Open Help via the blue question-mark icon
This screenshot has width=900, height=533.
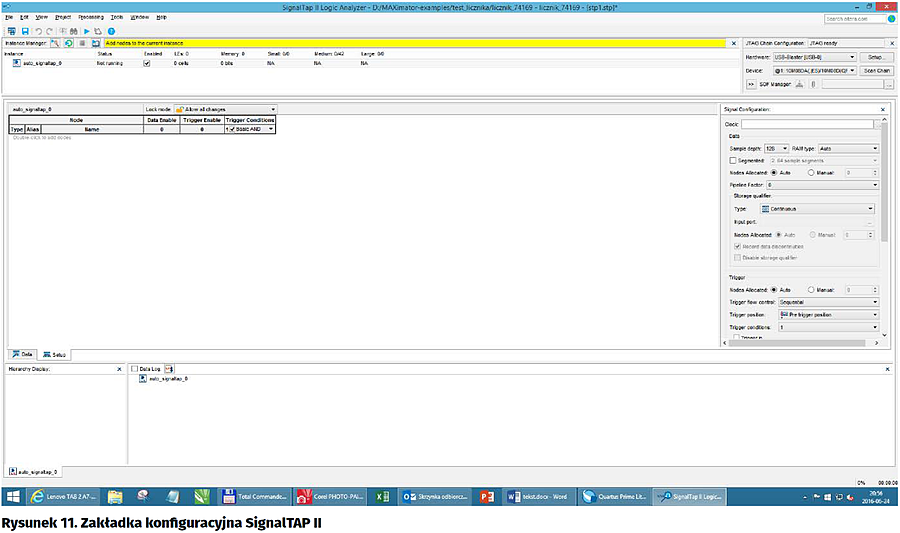112,31
